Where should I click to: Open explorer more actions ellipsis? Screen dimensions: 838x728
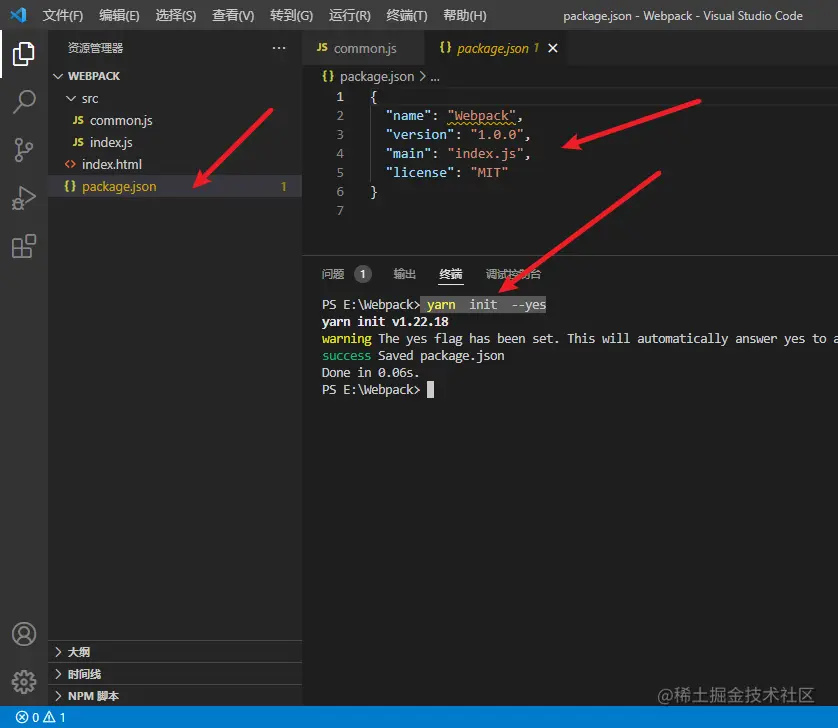click(278, 48)
